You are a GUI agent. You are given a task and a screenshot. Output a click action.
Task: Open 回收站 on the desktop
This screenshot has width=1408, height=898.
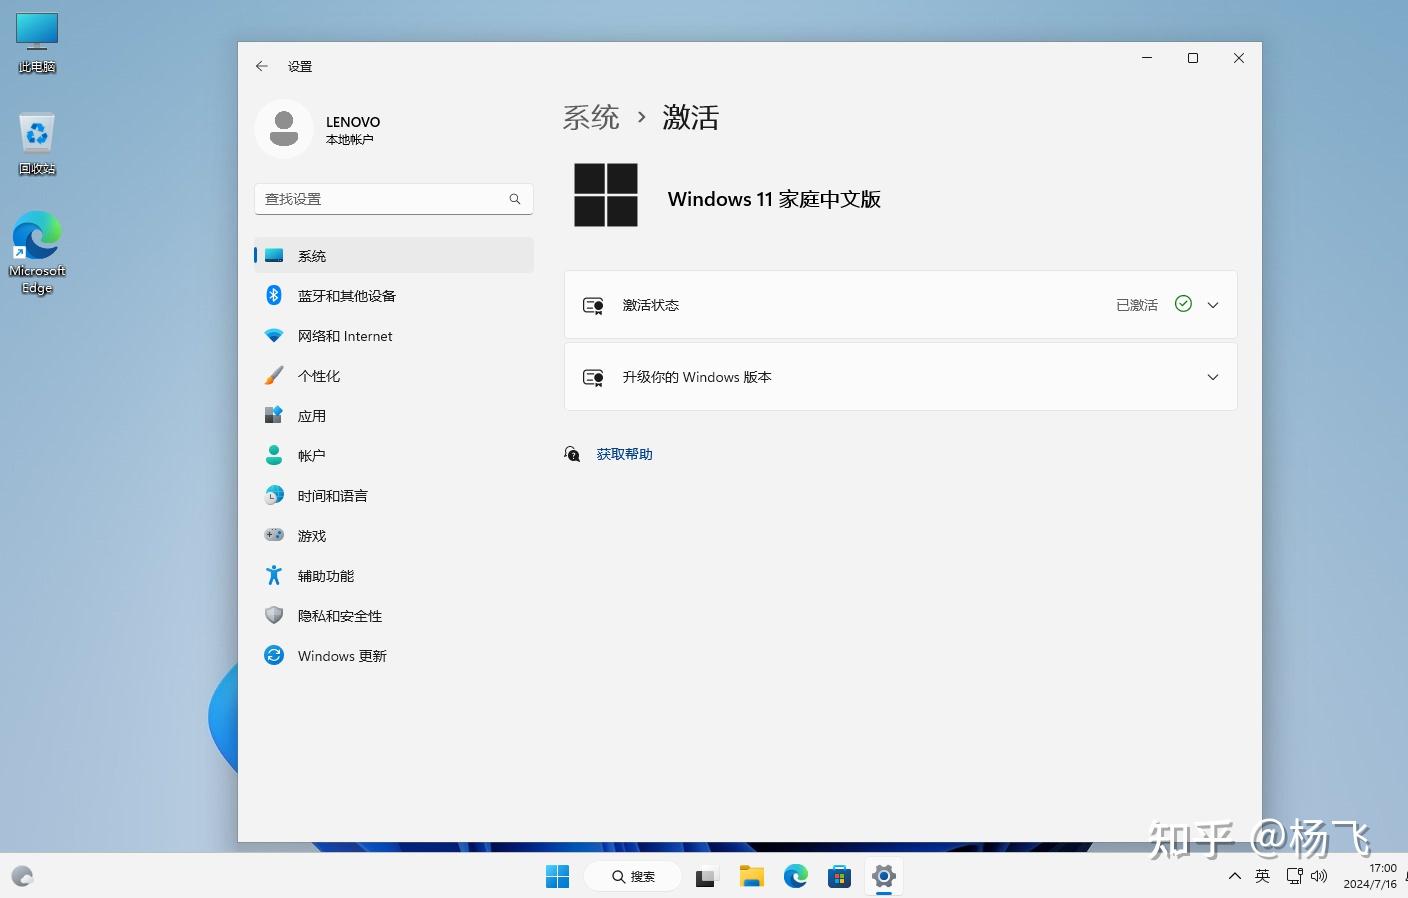[36, 140]
